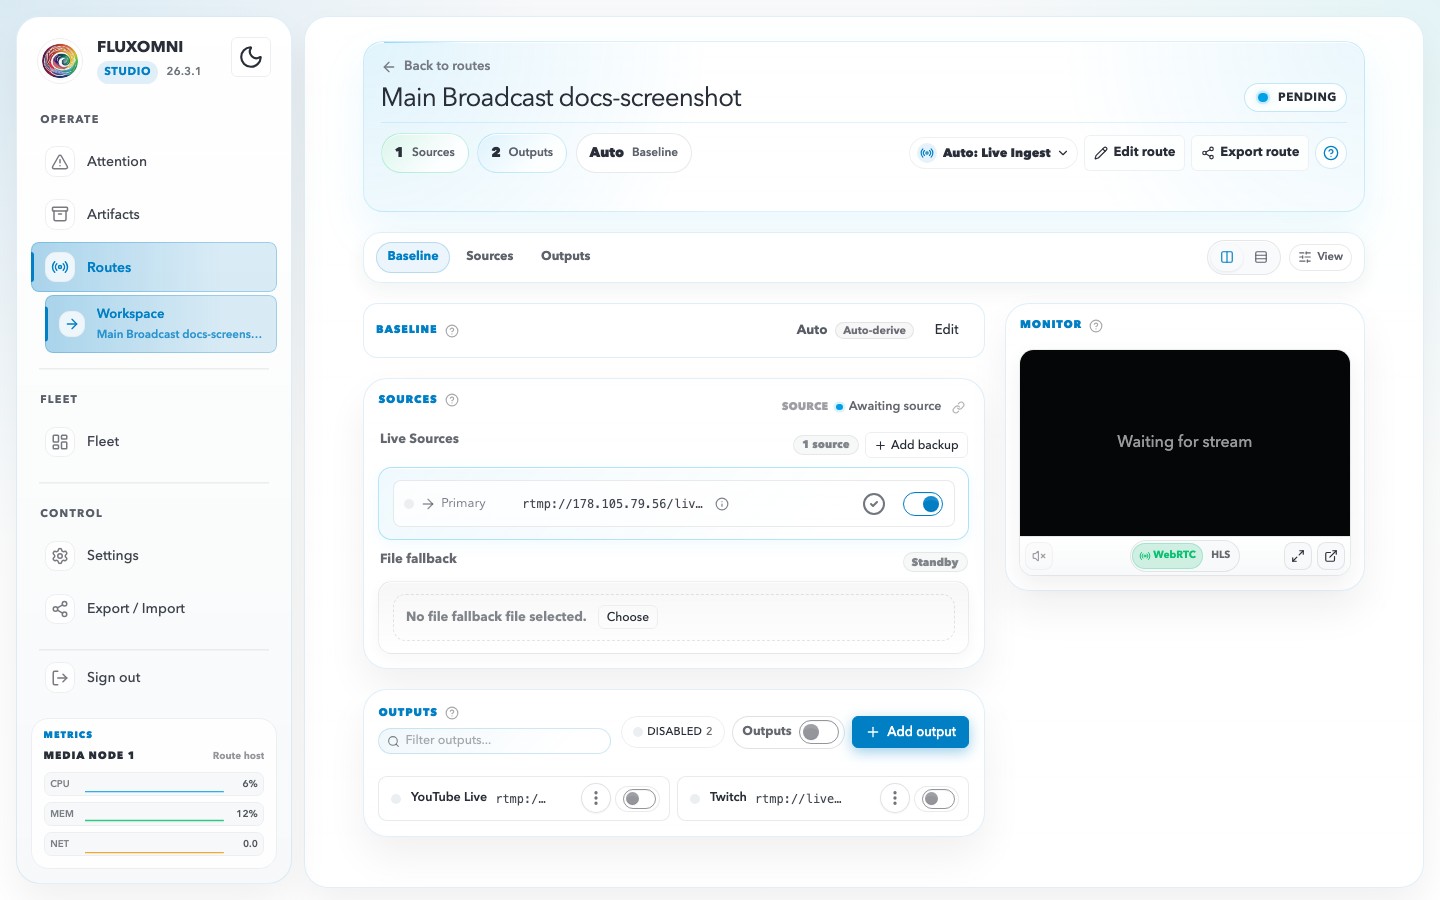Open the help icon beside Export route

click(x=1331, y=153)
